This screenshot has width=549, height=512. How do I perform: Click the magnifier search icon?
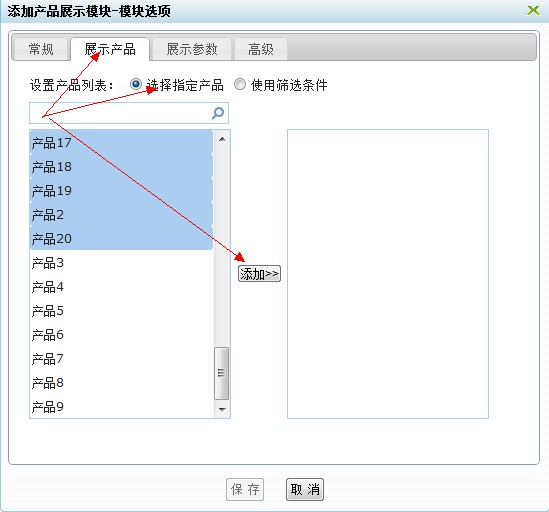coord(218,113)
